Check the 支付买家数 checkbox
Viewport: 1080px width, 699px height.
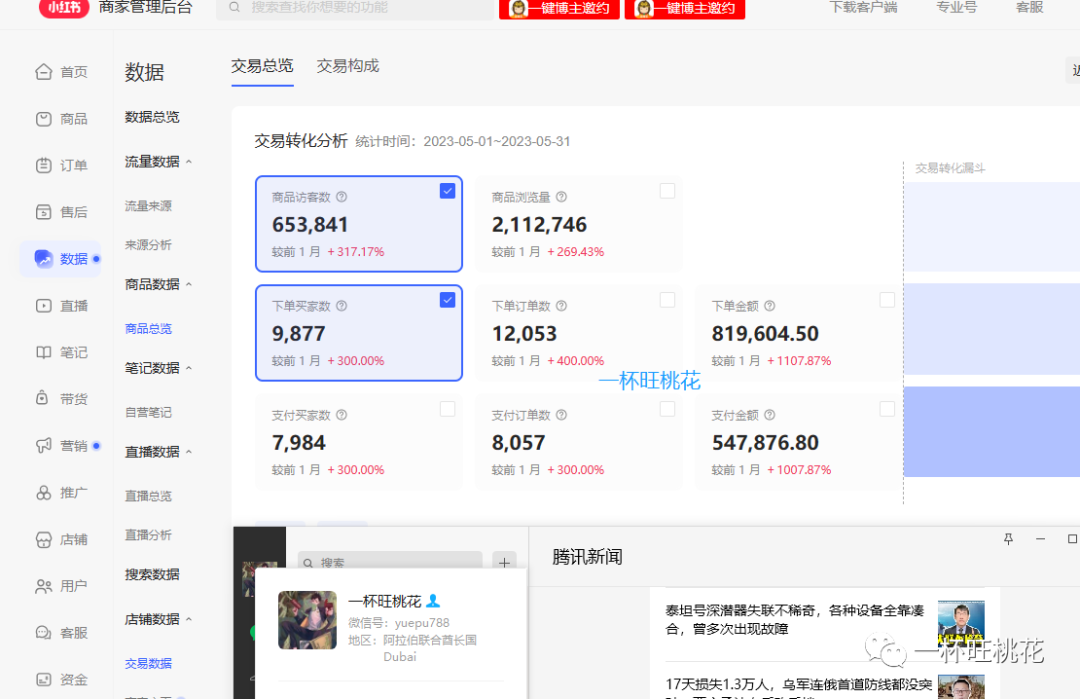(448, 409)
